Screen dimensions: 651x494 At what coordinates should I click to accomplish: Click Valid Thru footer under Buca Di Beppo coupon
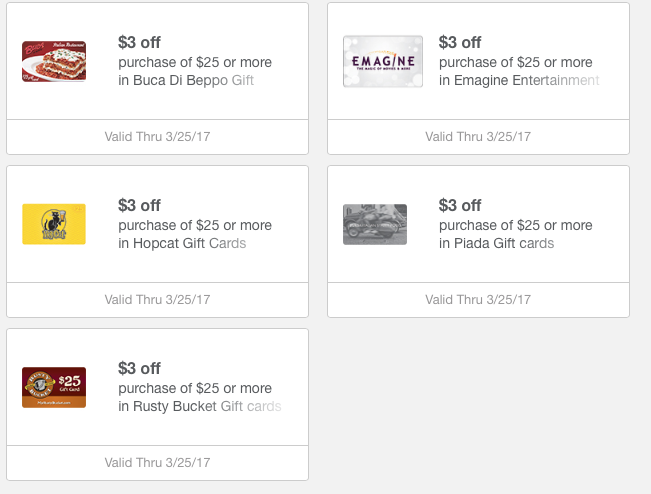click(157, 136)
